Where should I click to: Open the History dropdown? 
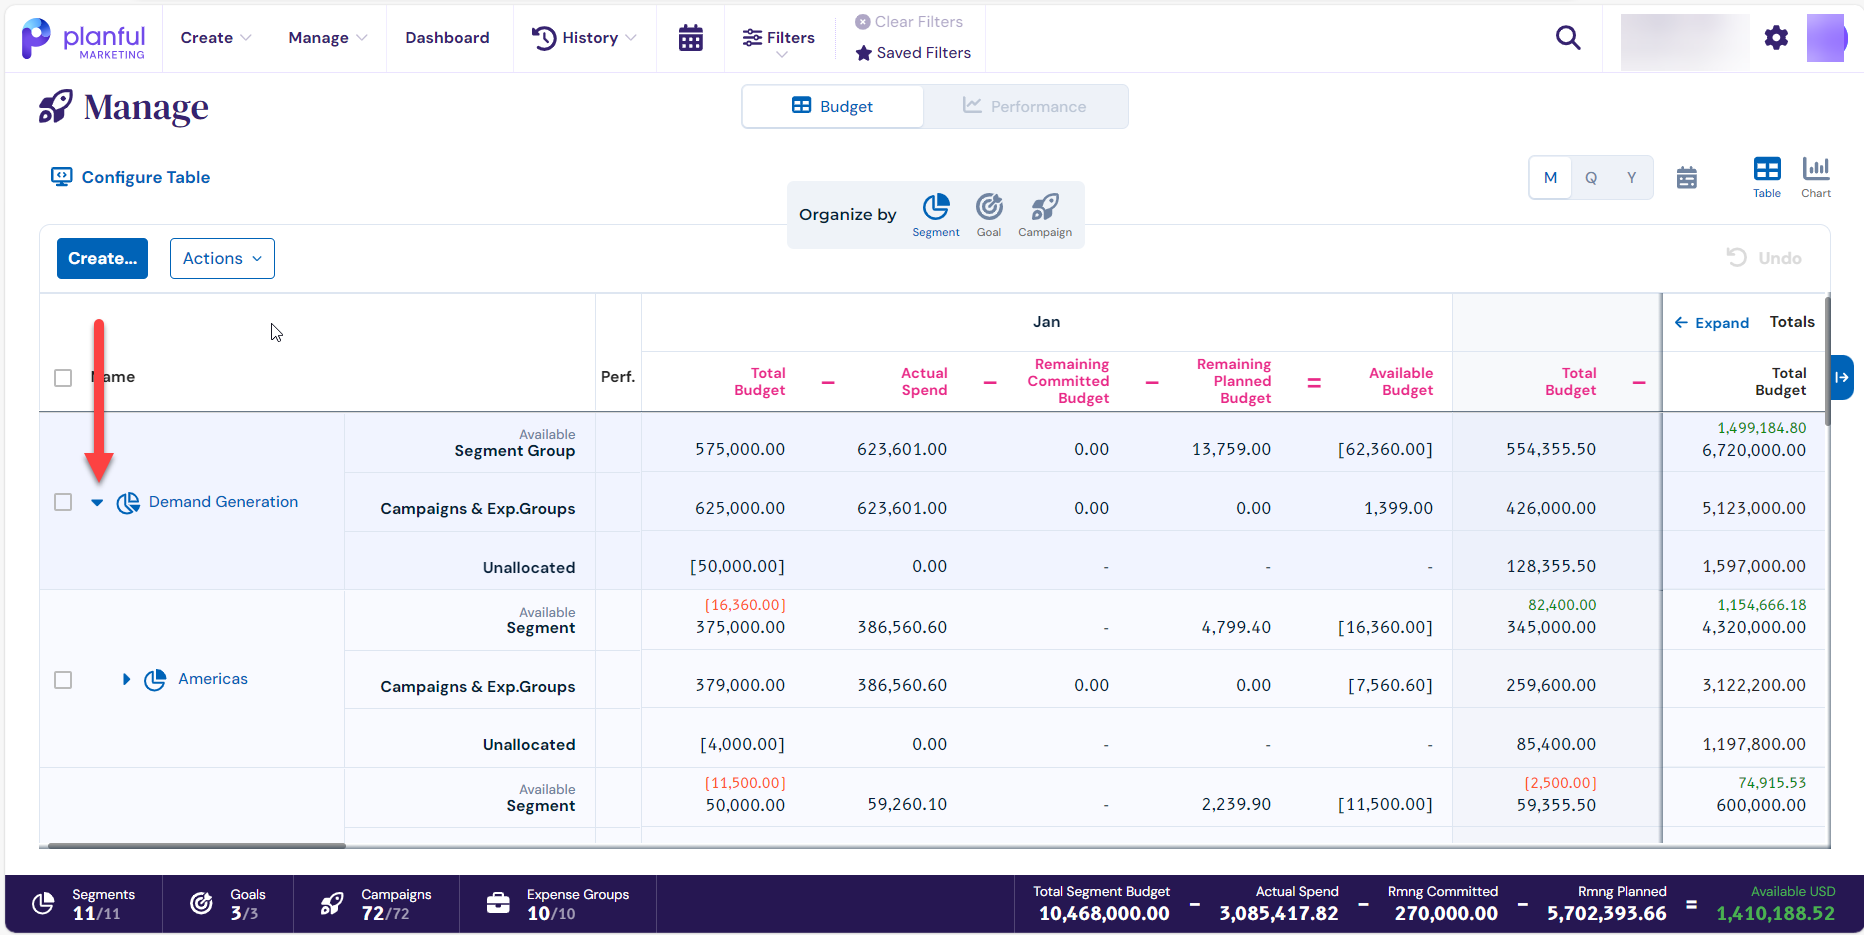(x=584, y=38)
